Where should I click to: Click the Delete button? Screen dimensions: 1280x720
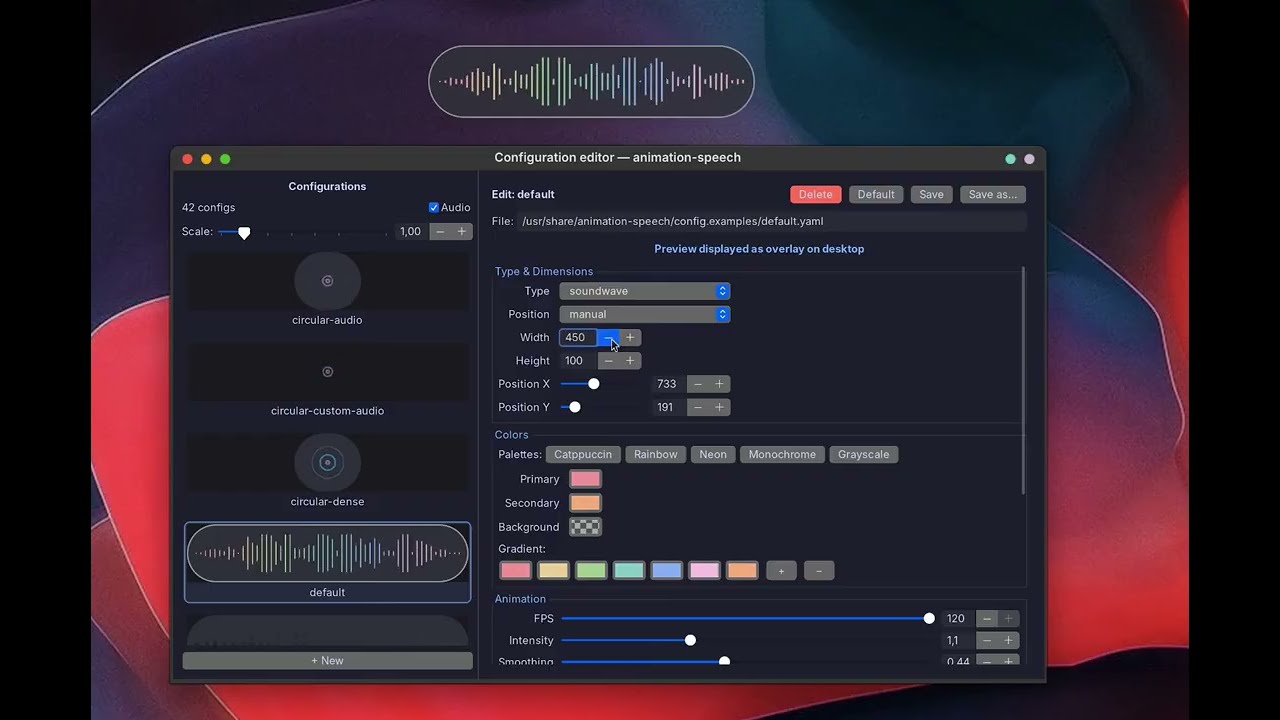pyautogui.click(x=816, y=195)
